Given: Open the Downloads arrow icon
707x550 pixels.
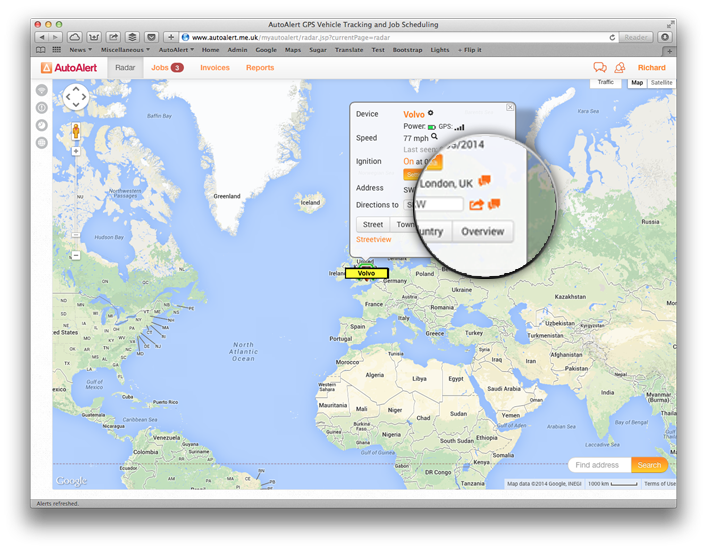Looking at the screenshot, I should point(665,37).
